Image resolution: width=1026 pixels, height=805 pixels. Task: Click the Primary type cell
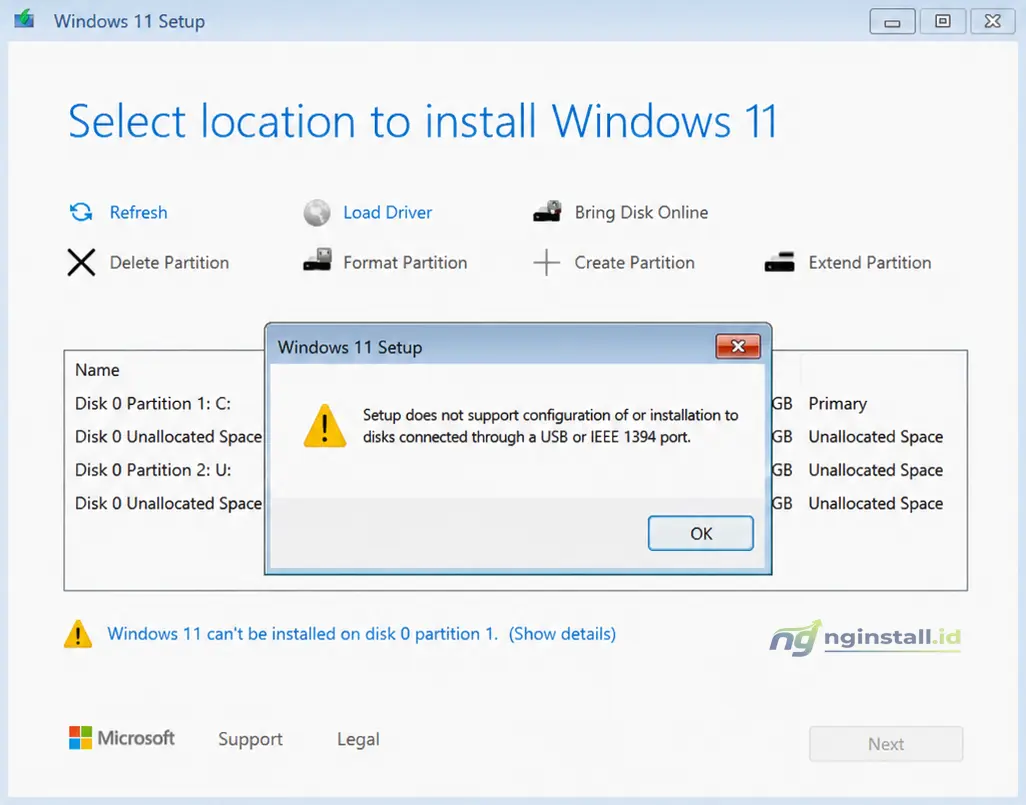(838, 404)
